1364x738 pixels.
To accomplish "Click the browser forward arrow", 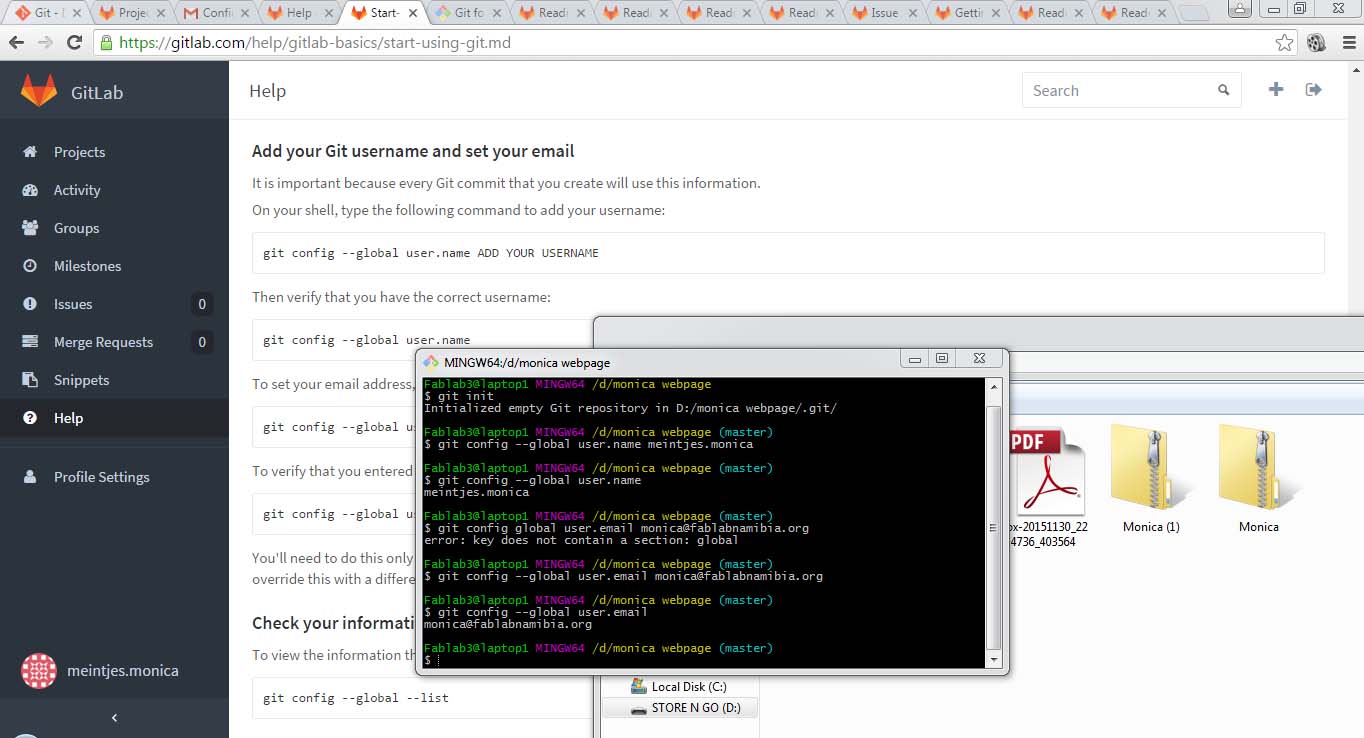I will (x=45, y=43).
